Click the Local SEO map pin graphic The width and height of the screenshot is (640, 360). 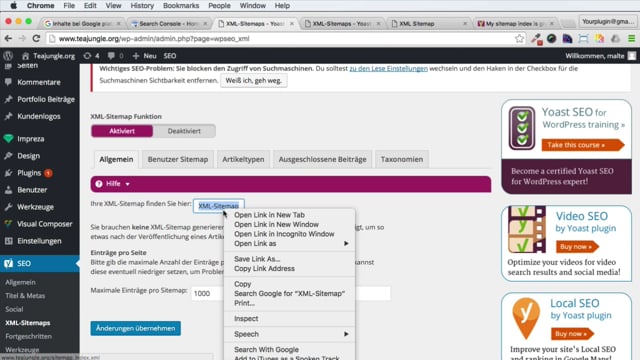tap(526, 318)
